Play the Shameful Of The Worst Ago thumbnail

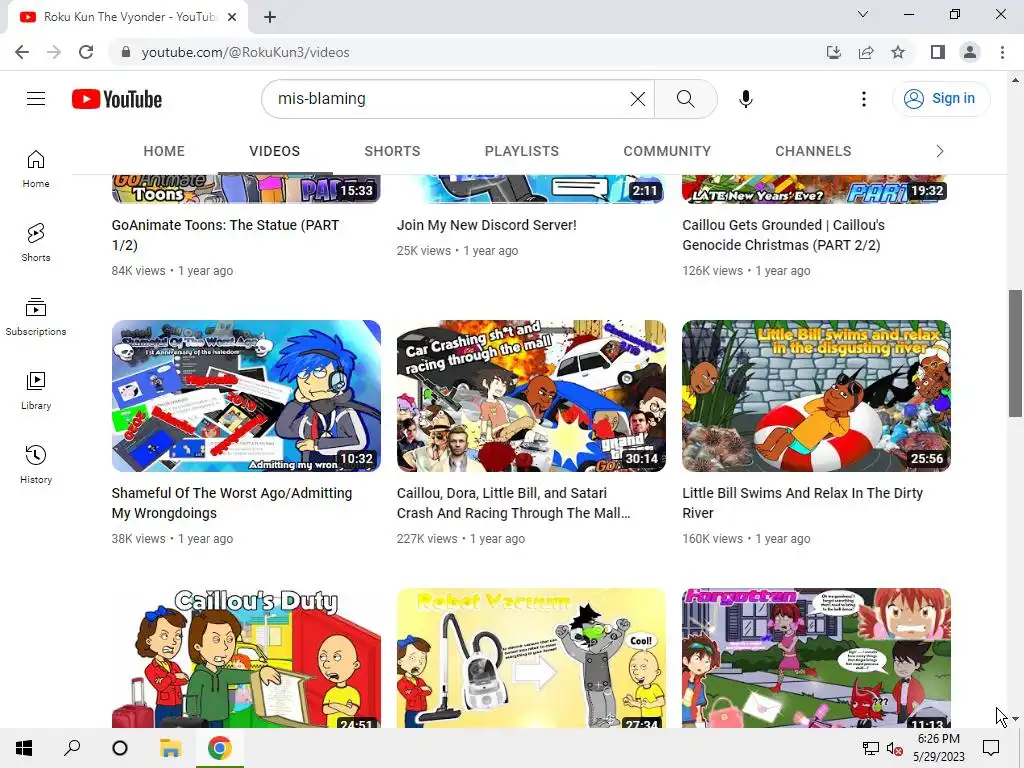(x=246, y=396)
